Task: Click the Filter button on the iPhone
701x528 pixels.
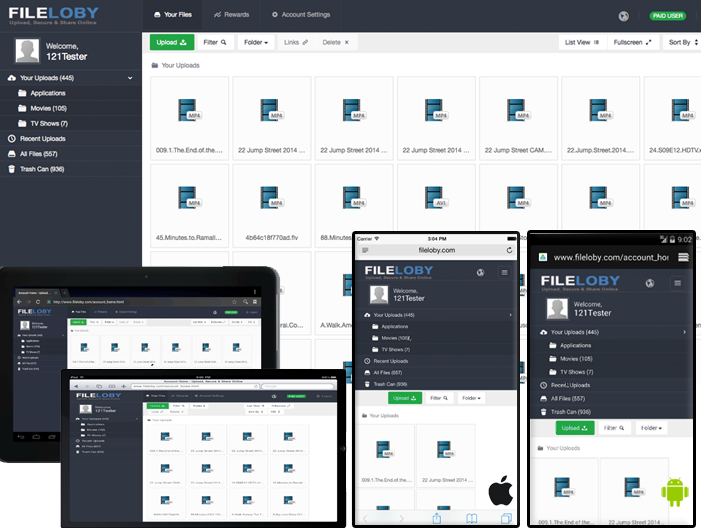Action: point(439,398)
